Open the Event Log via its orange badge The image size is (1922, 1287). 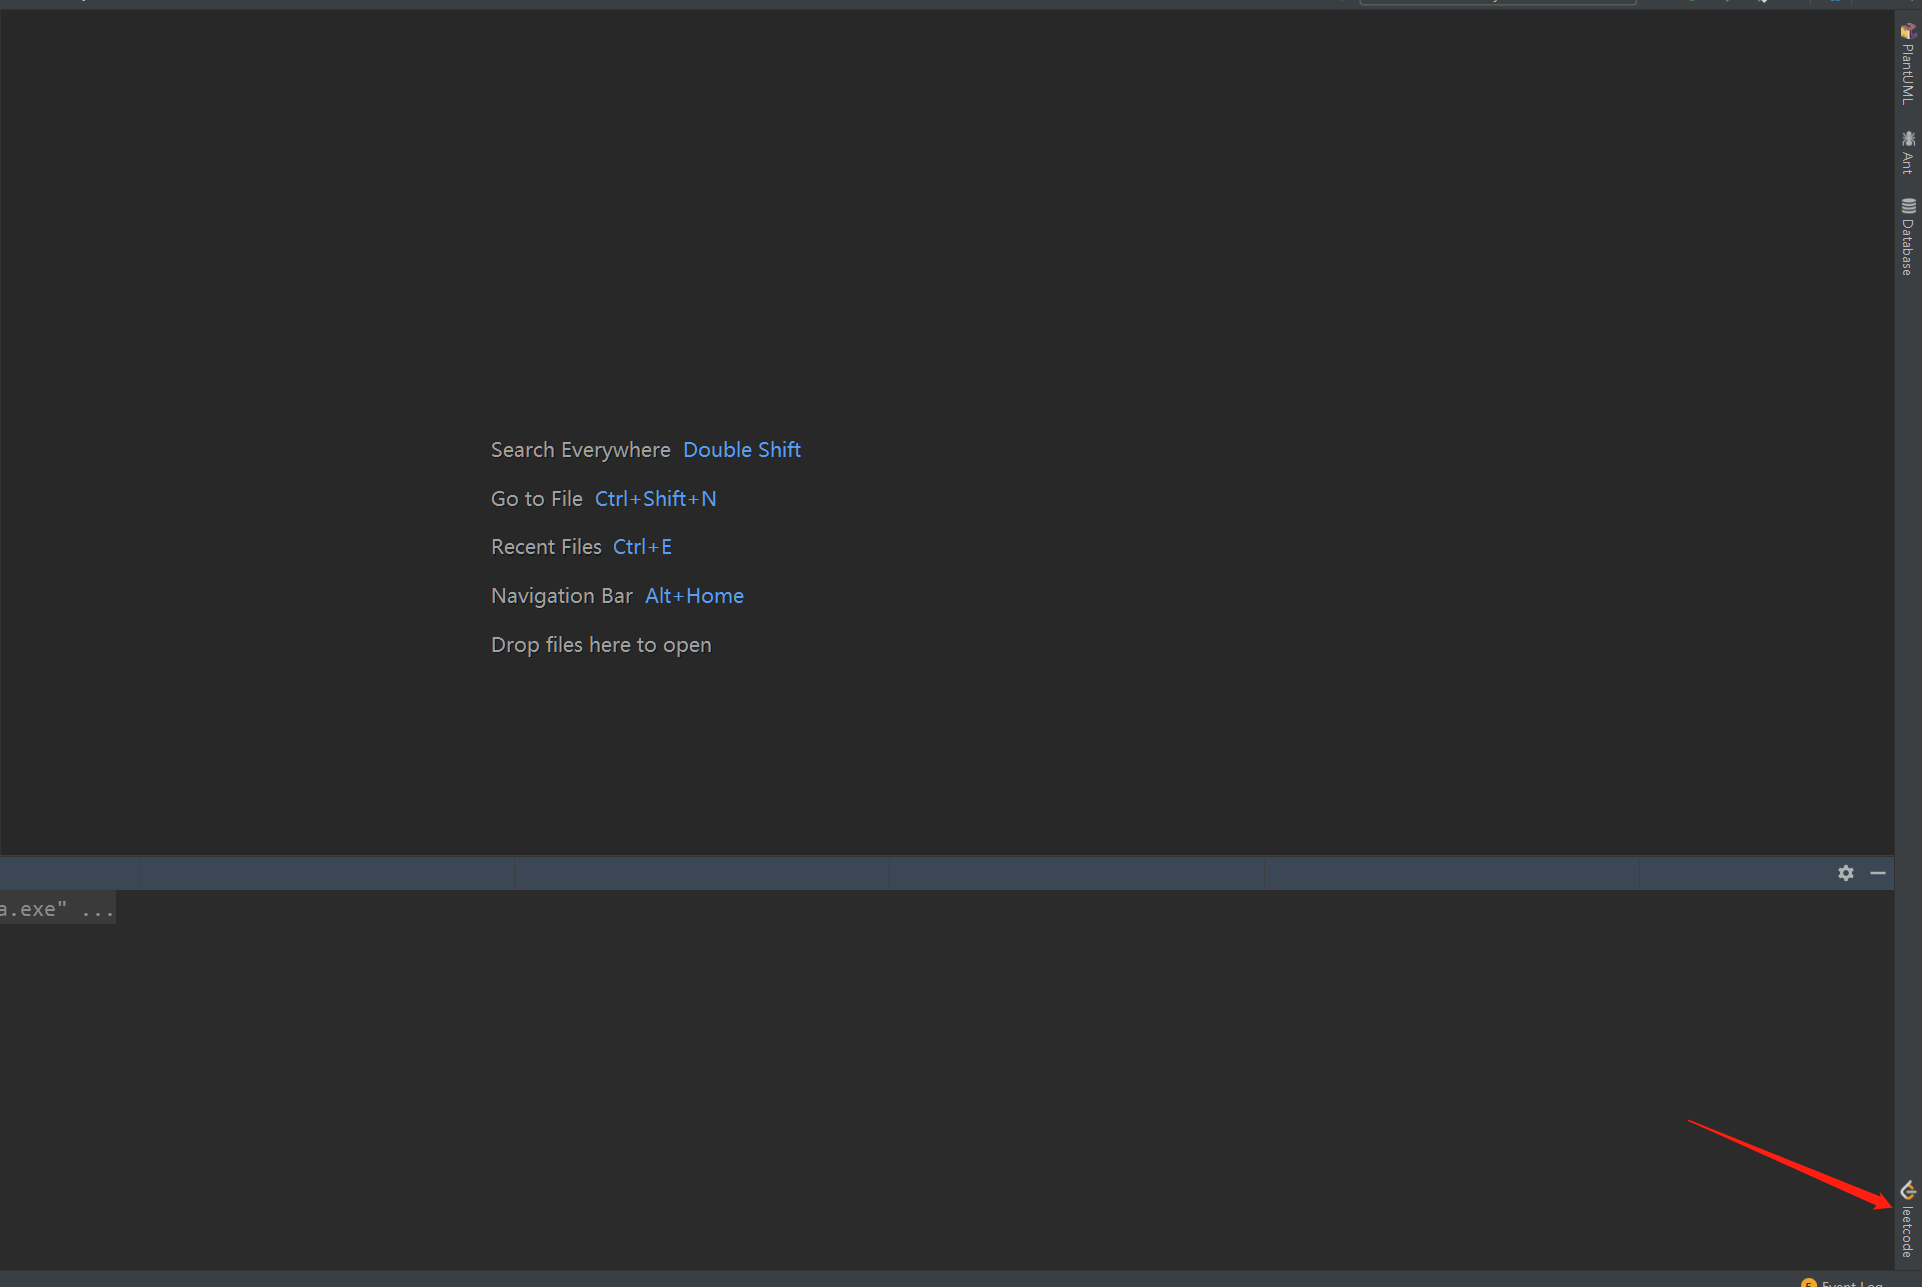coord(1808,1283)
